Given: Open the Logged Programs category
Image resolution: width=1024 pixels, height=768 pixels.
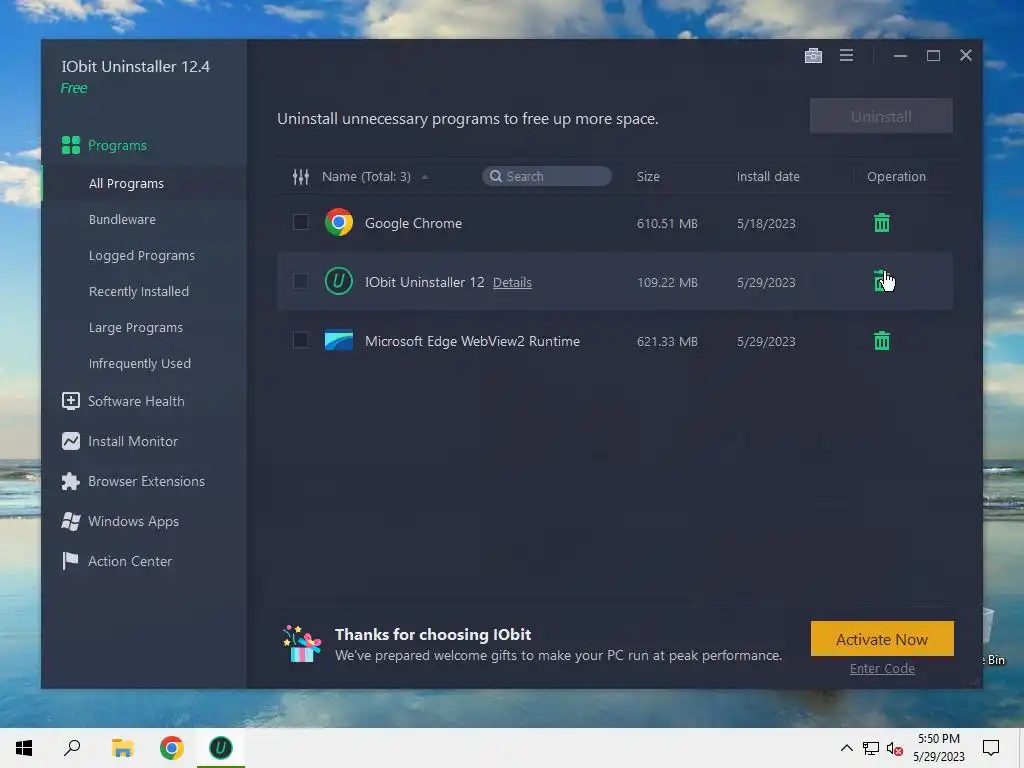Looking at the screenshot, I should pyautogui.click(x=142, y=255).
